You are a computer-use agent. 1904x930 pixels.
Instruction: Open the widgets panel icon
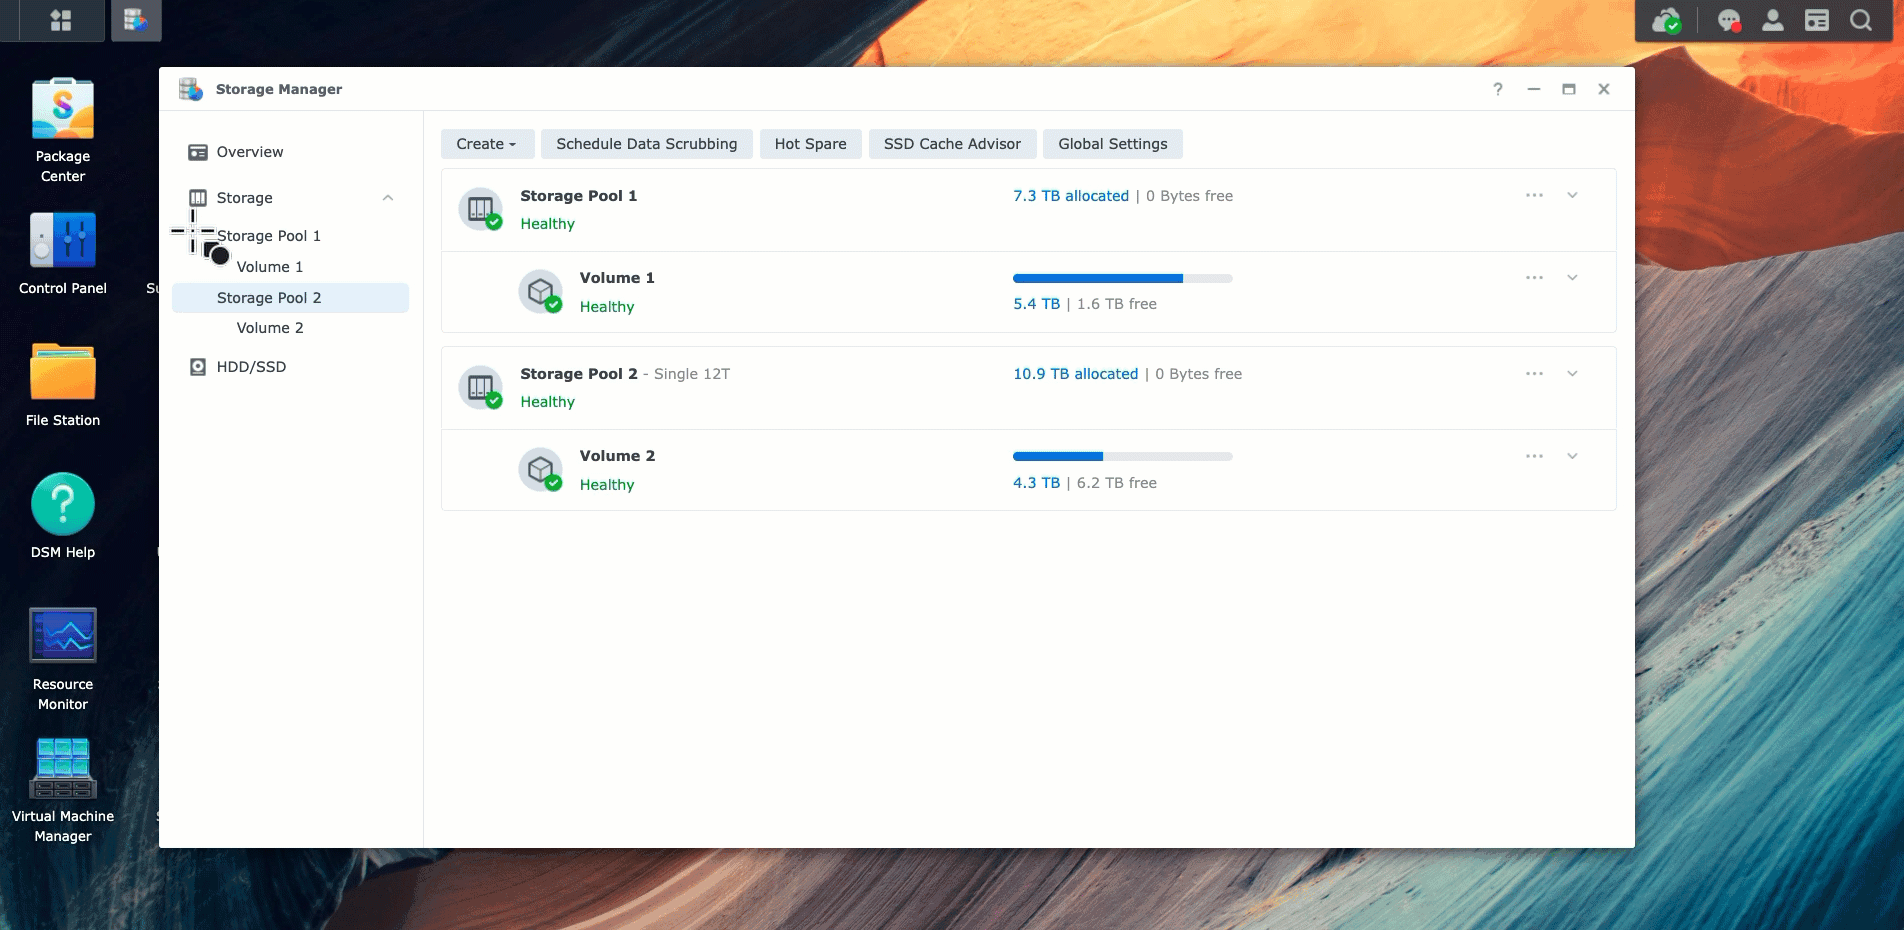pyautogui.click(x=1817, y=21)
